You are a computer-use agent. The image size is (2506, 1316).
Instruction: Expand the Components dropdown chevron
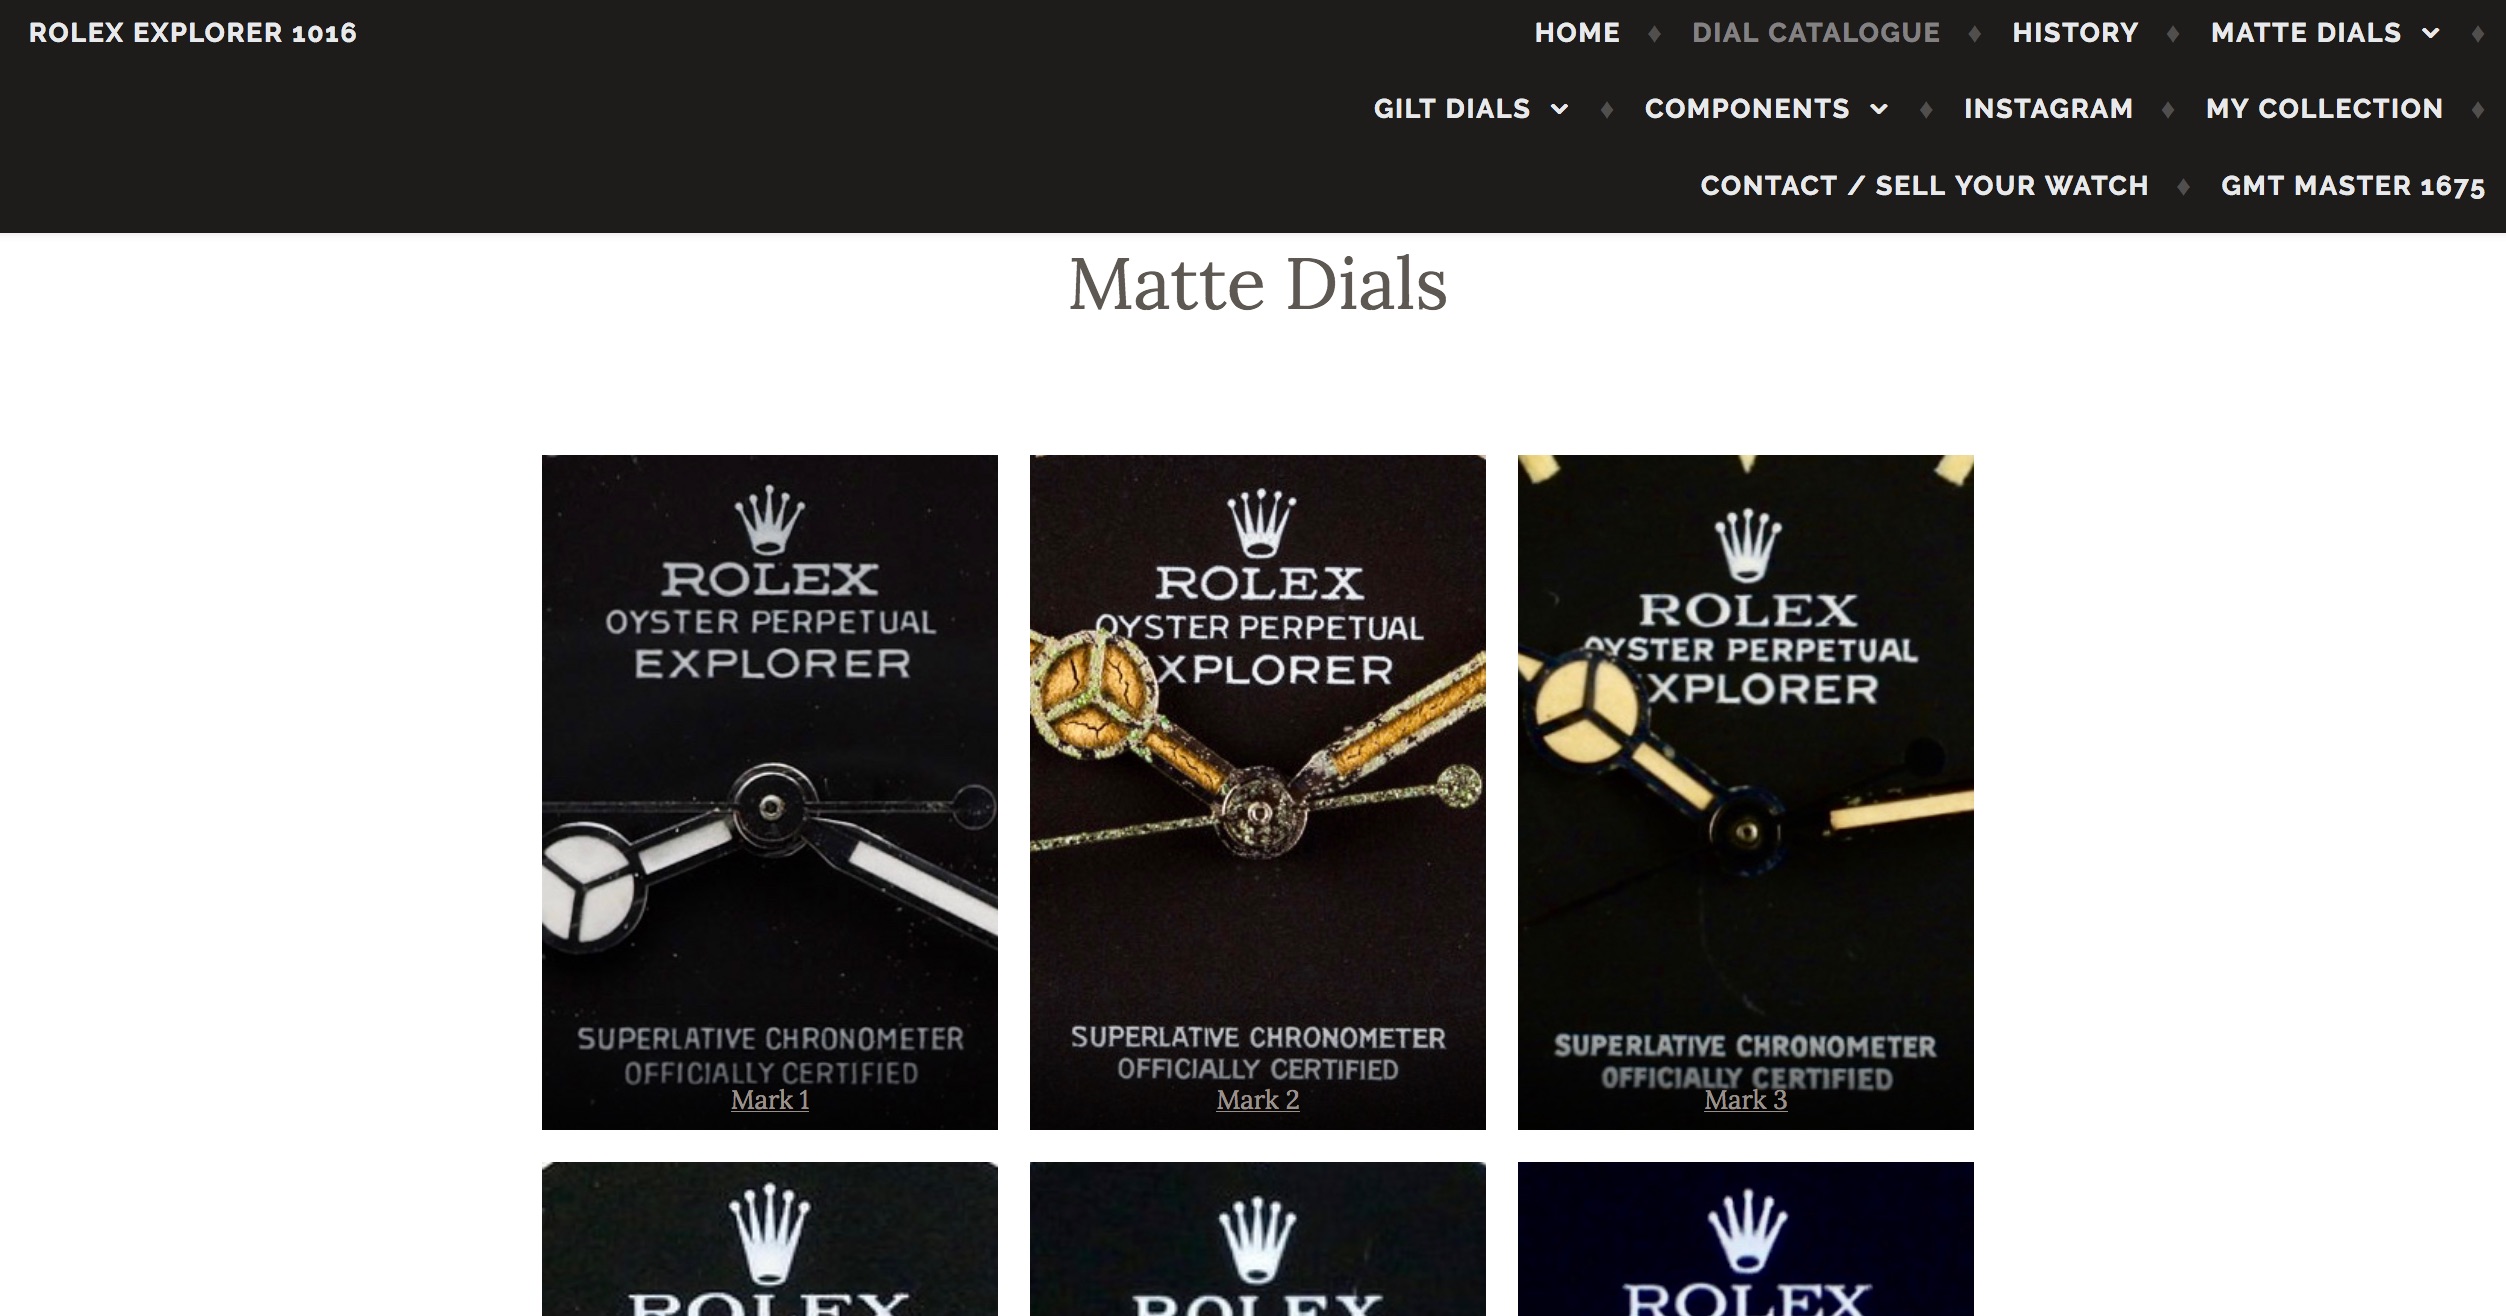pyautogui.click(x=1879, y=109)
